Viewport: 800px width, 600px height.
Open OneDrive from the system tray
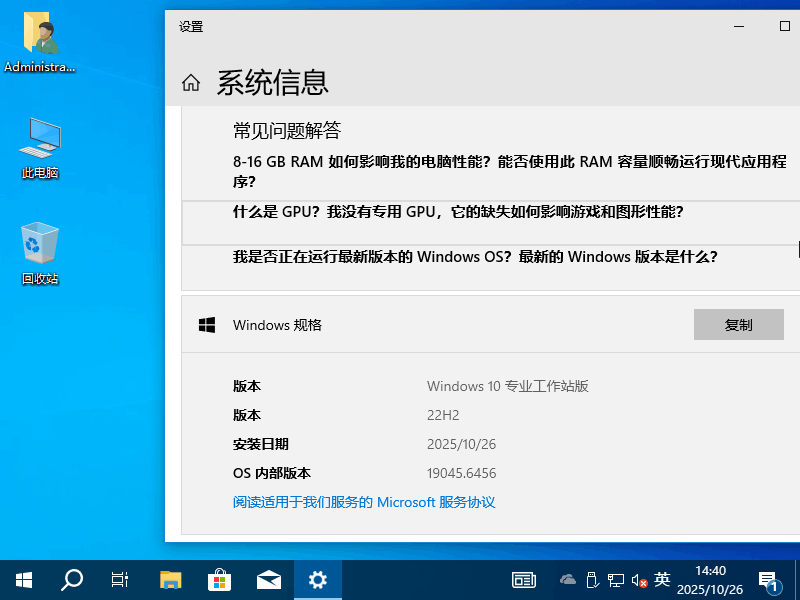point(570,579)
